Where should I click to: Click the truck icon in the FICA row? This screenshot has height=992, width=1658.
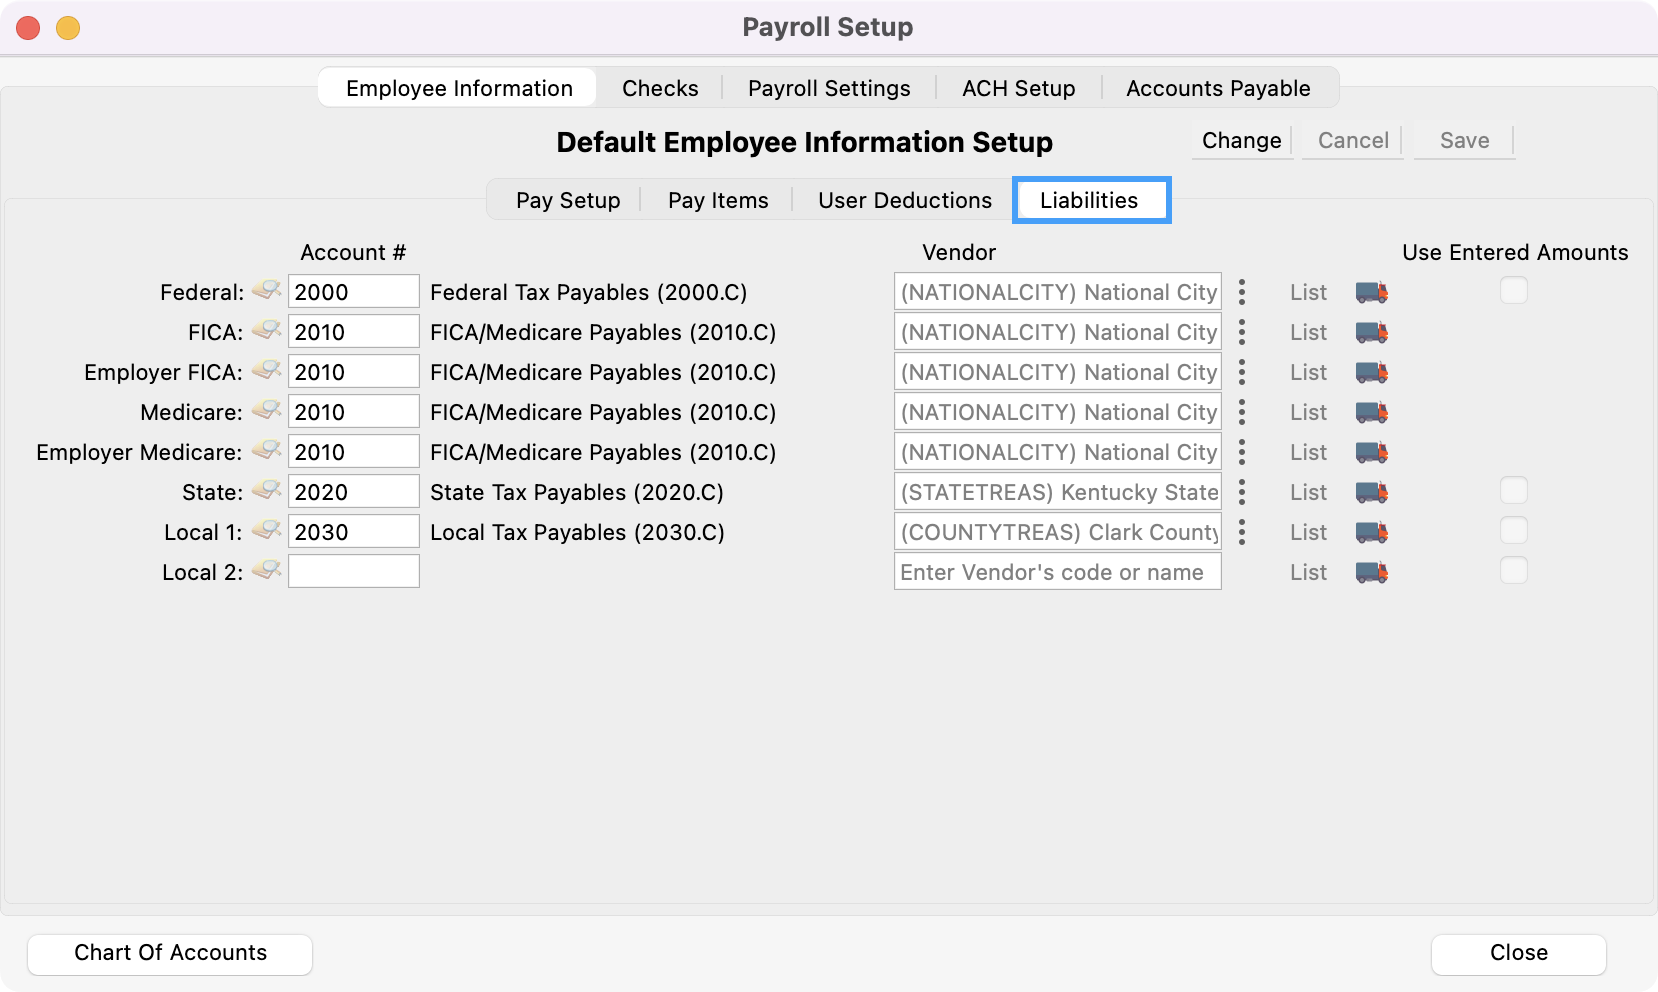coord(1371,332)
